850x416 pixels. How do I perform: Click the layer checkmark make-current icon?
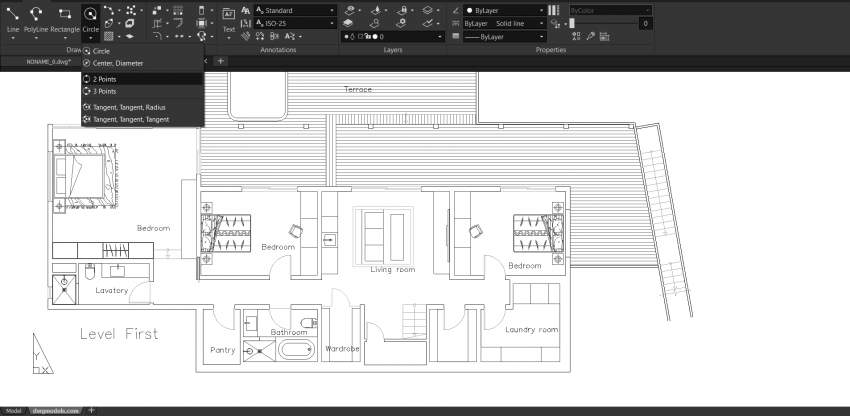pyautogui.click(x=428, y=23)
